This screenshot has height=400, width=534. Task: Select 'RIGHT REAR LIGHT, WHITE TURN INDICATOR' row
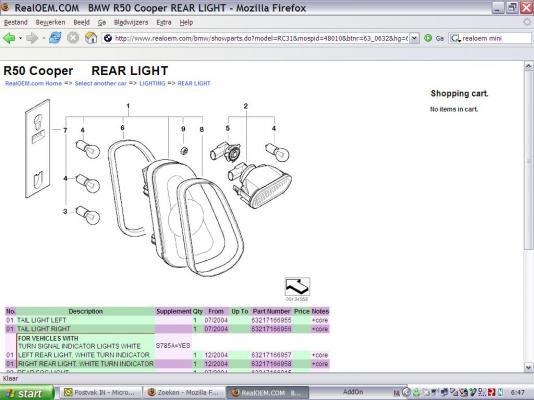tap(167, 364)
